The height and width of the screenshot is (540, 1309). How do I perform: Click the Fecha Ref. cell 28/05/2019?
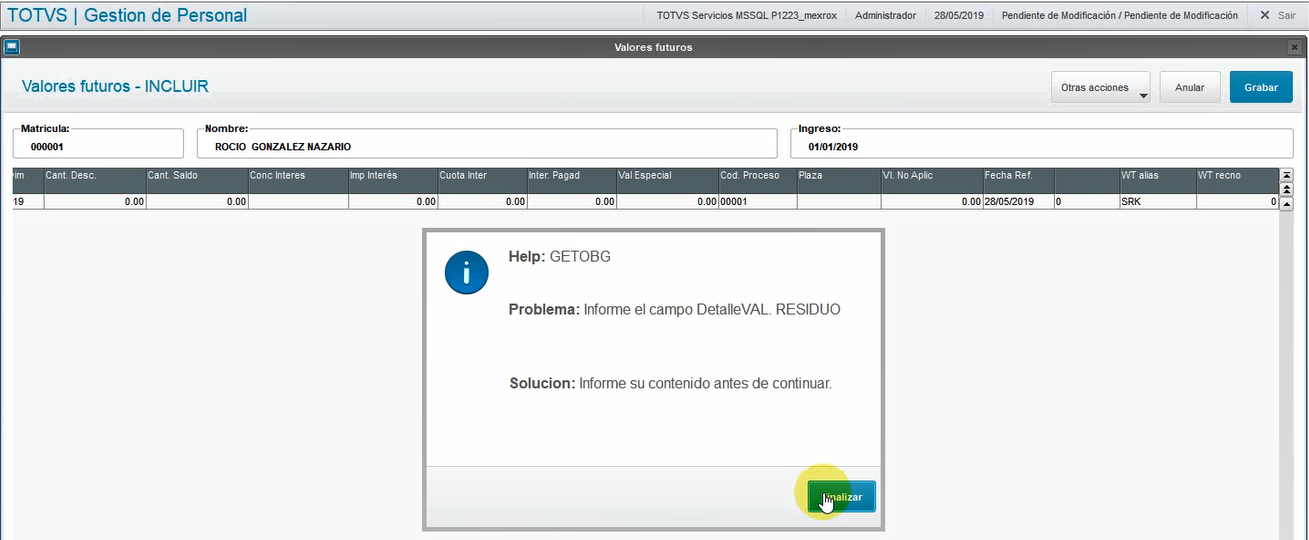[1017, 201]
